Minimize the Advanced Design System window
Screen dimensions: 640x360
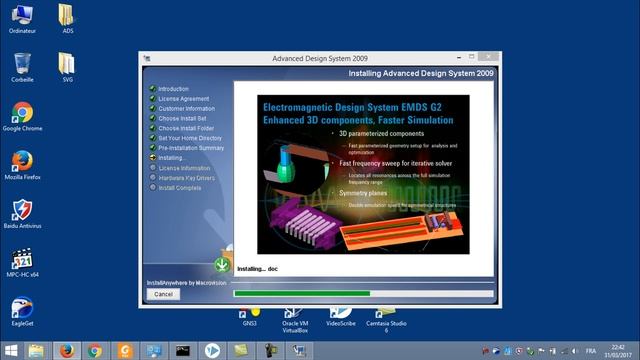tap(459, 58)
